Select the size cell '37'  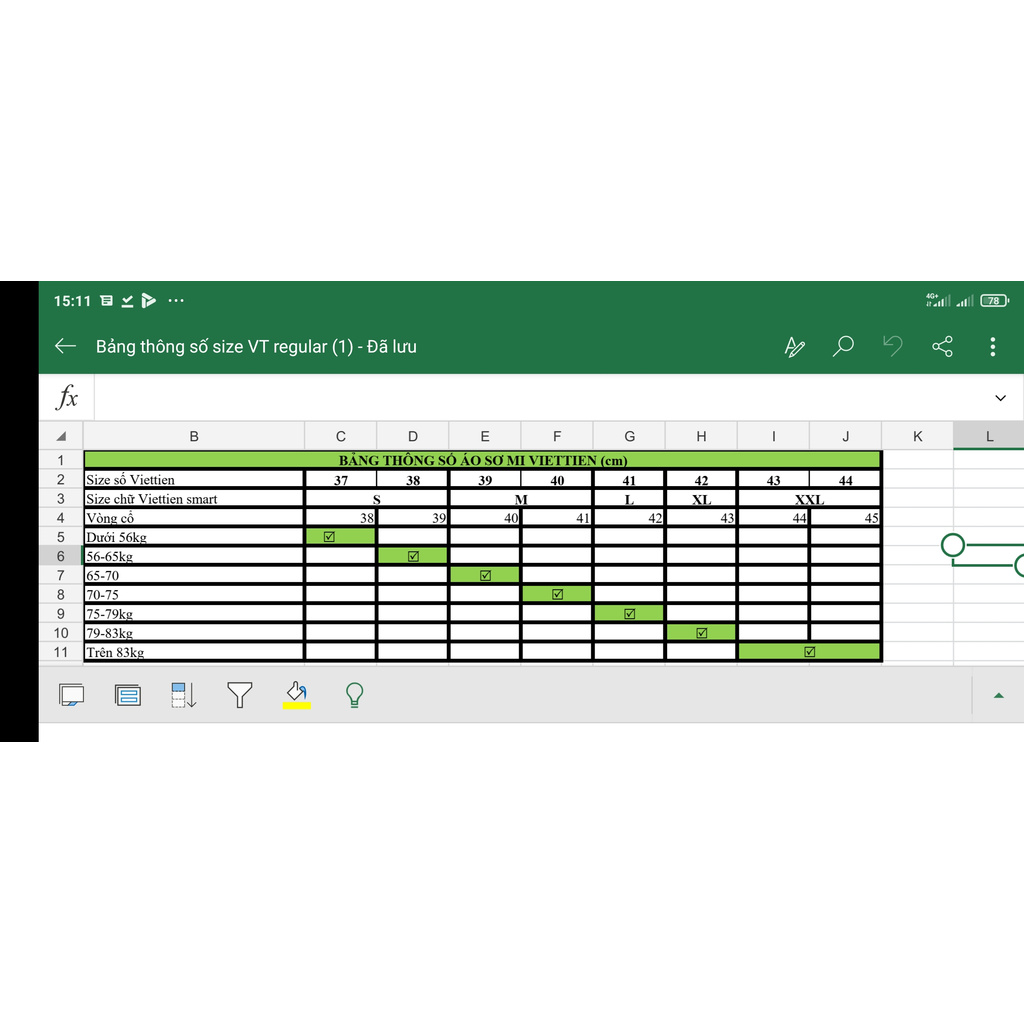click(x=341, y=479)
